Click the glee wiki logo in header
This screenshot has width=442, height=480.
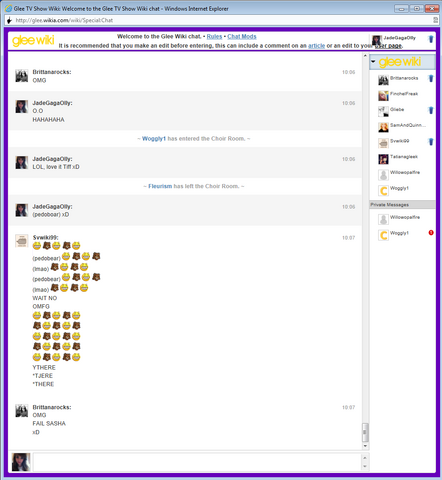point(33,41)
